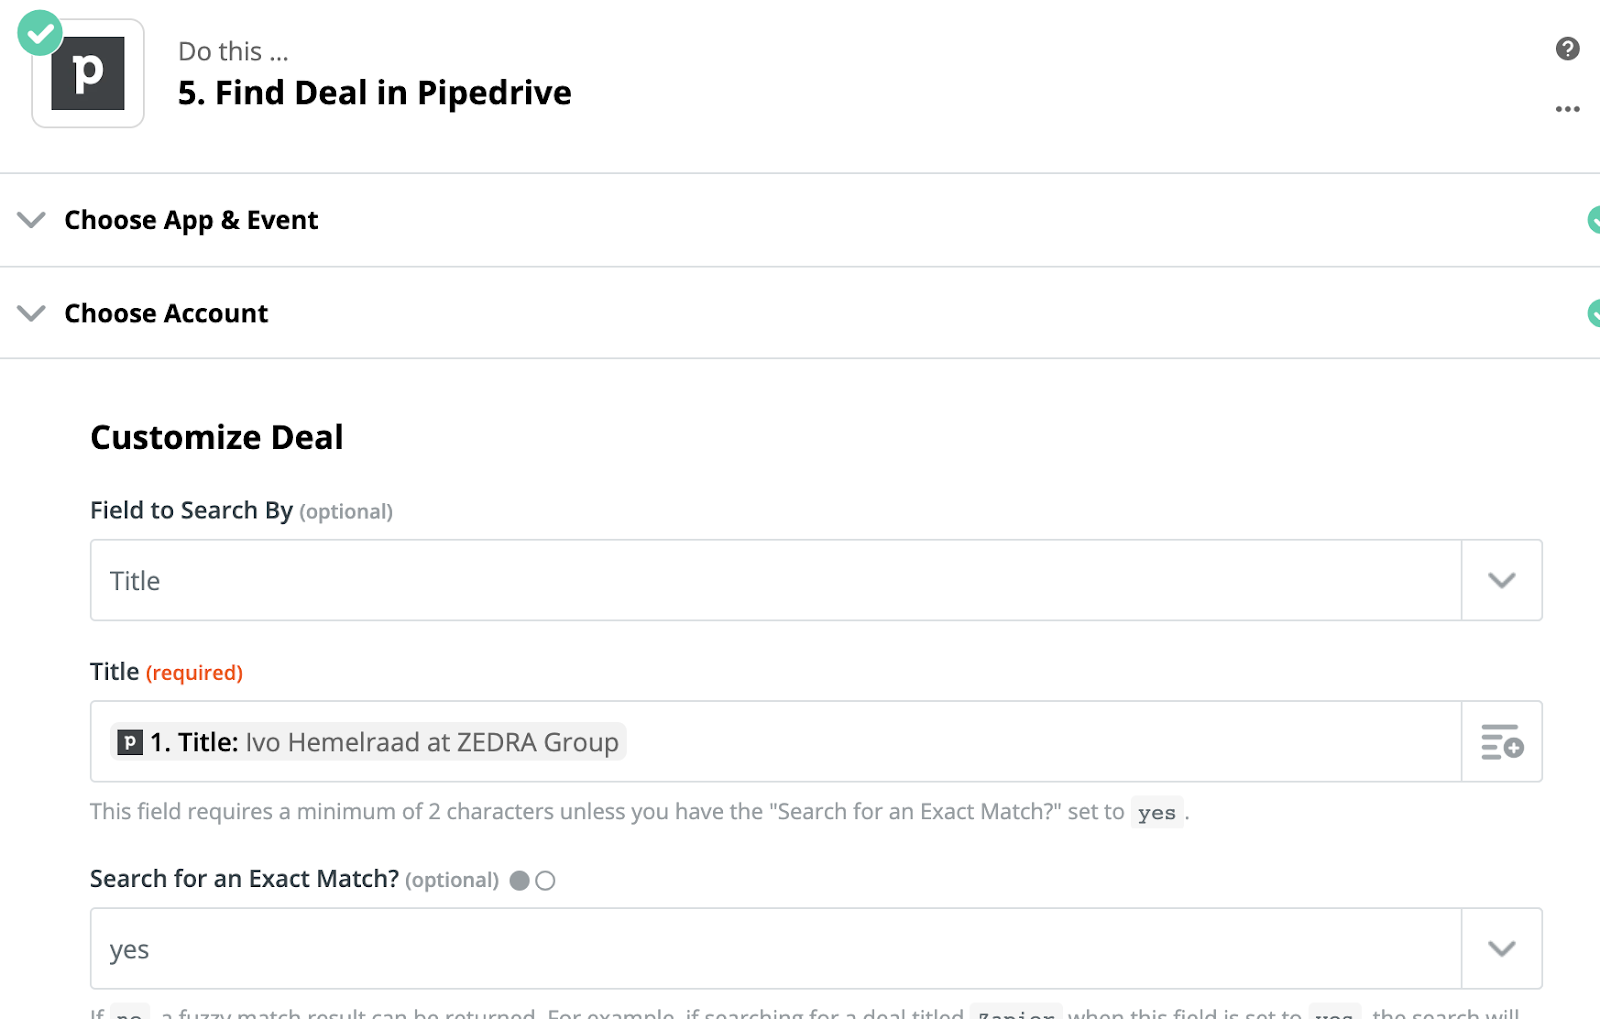The width and height of the screenshot is (1600, 1019).
Task: Open the Field to Search By dropdown arrow
Action: pyautogui.click(x=1502, y=580)
